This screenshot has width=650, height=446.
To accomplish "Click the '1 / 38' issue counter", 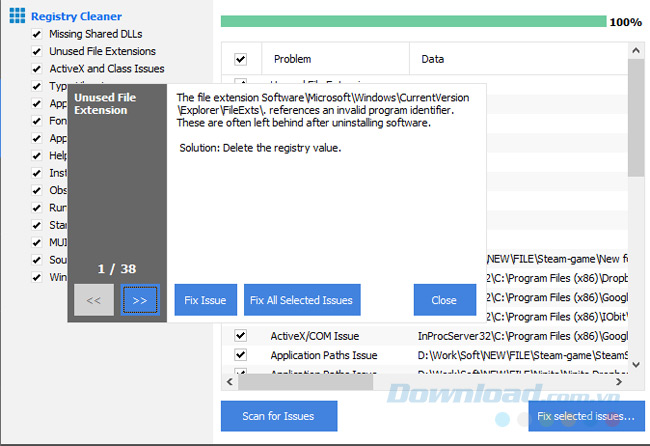I will click(x=117, y=269).
